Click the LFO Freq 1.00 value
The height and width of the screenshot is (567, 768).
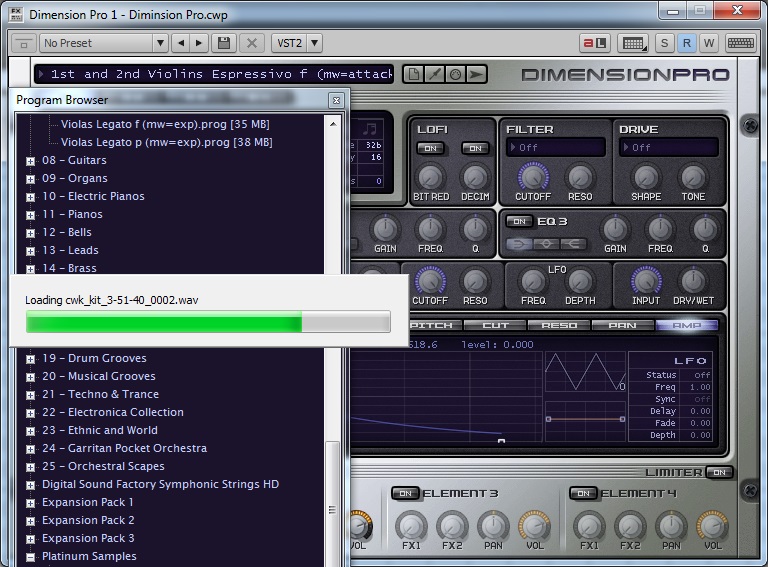[x=700, y=387]
